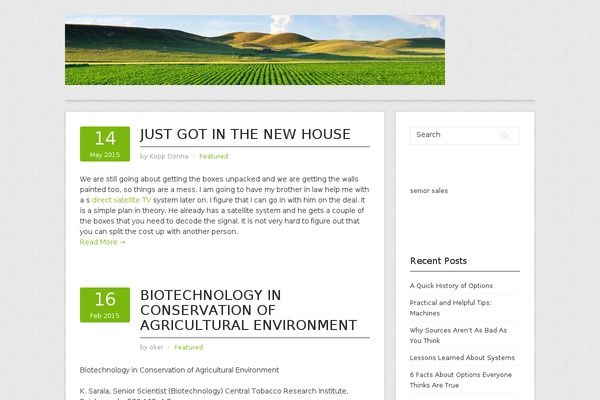Click the senior sales sidebar link
Image resolution: width=600 pixels, height=400 pixels.
click(x=429, y=191)
